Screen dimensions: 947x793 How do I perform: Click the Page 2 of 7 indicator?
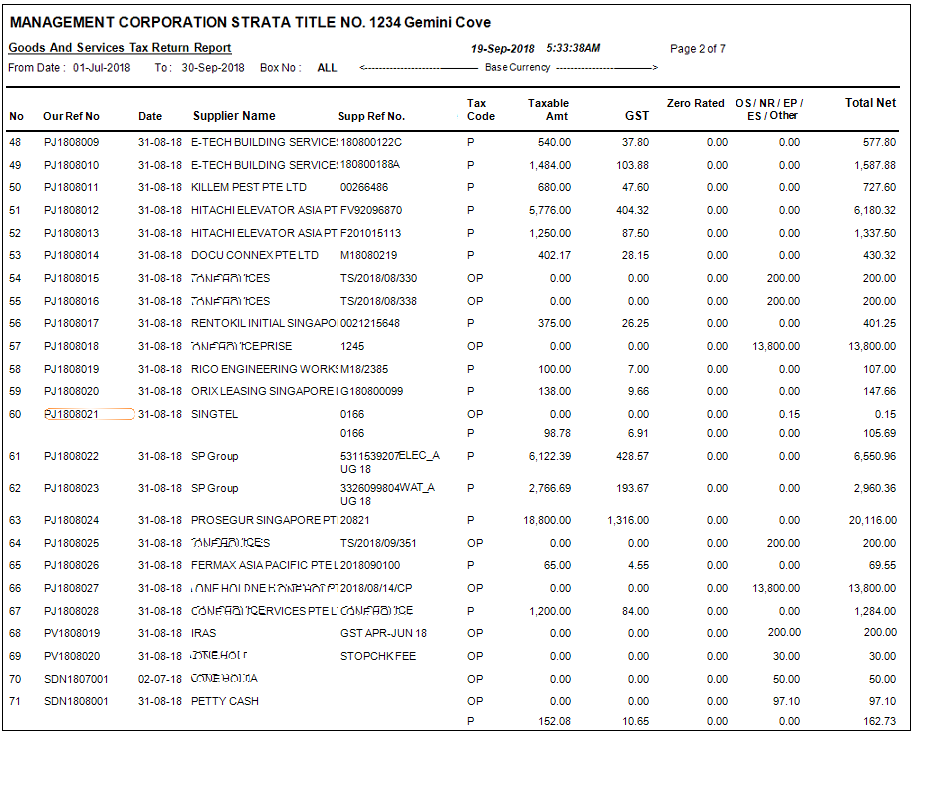click(698, 49)
